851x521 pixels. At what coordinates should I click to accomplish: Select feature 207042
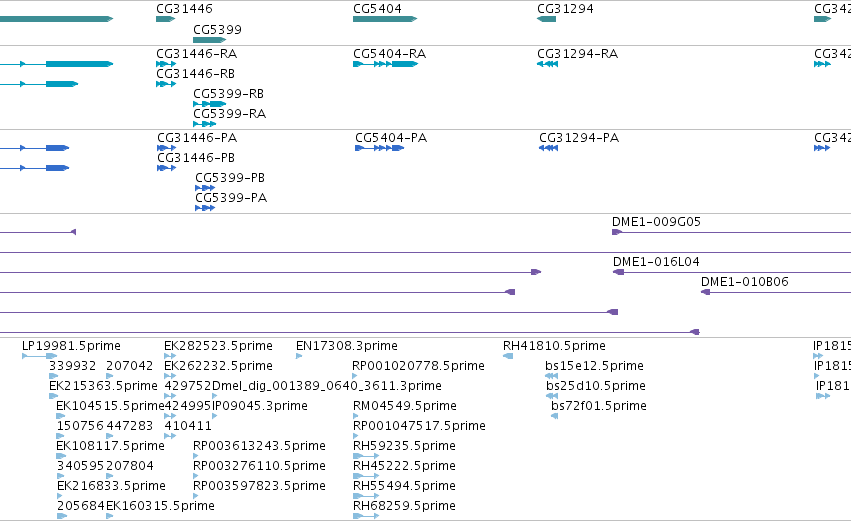tap(129, 366)
